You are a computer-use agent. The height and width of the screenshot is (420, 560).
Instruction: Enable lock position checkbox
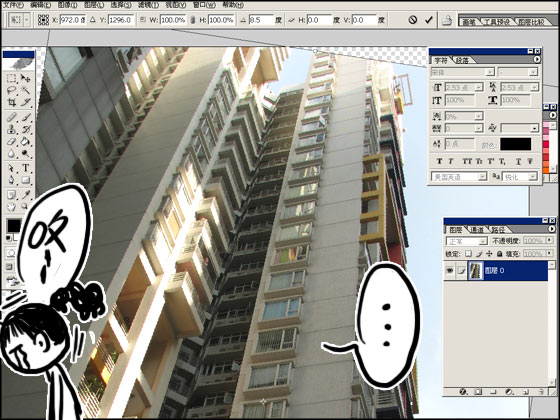pyautogui.click(x=489, y=254)
